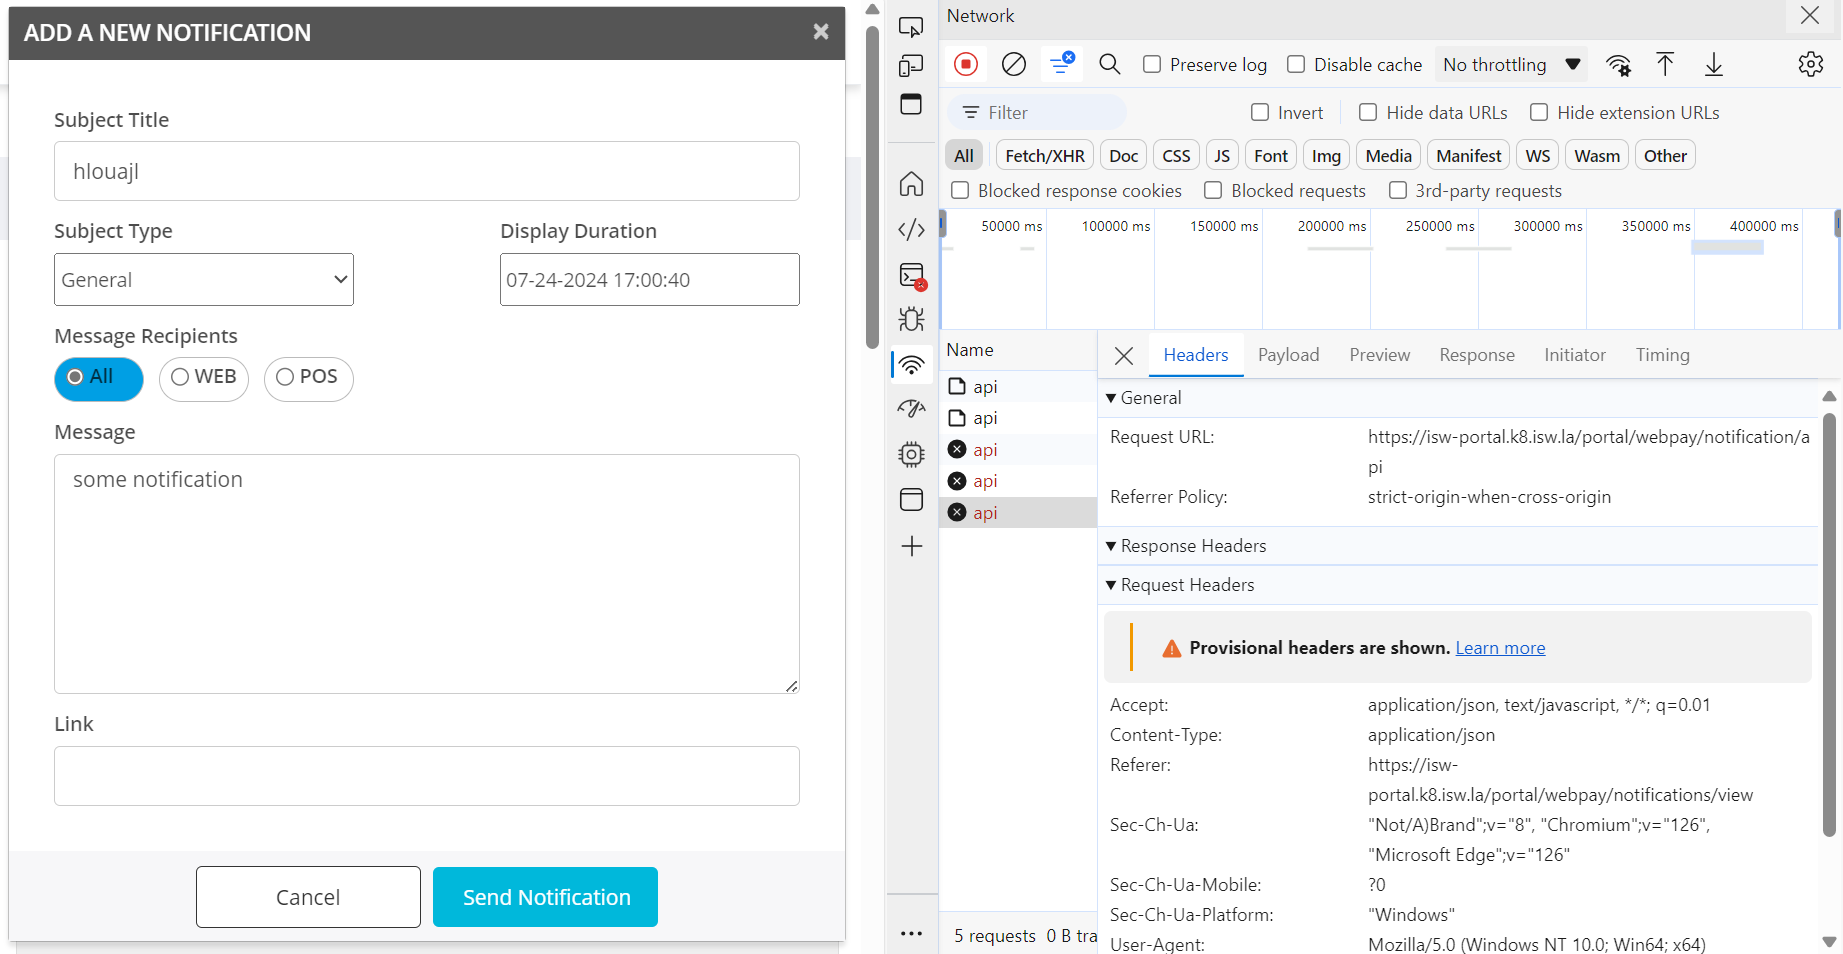
Task: Select the WEB recipients radio option
Action: pos(204,378)
